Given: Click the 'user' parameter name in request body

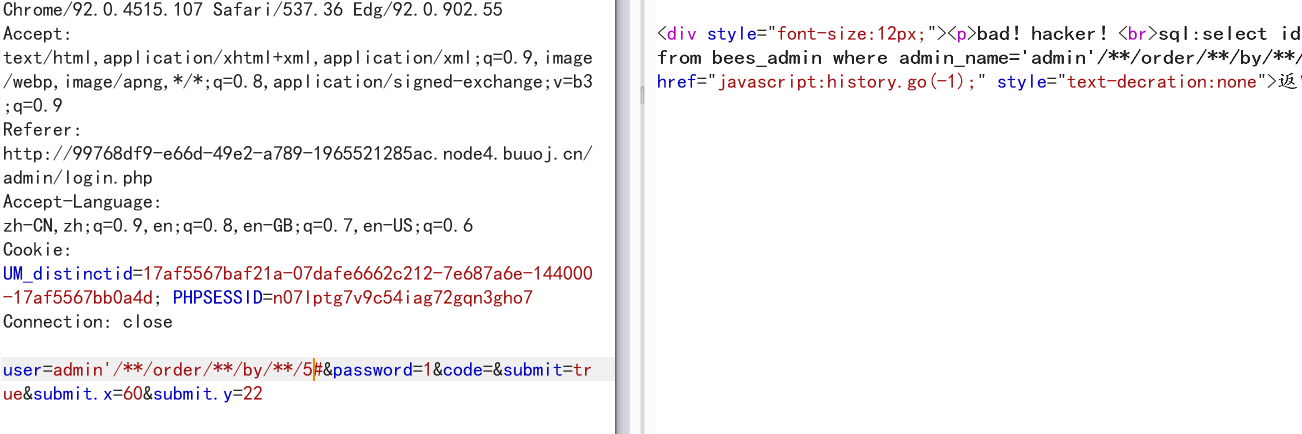Looking at the screenshot, I should click(23, 370).
